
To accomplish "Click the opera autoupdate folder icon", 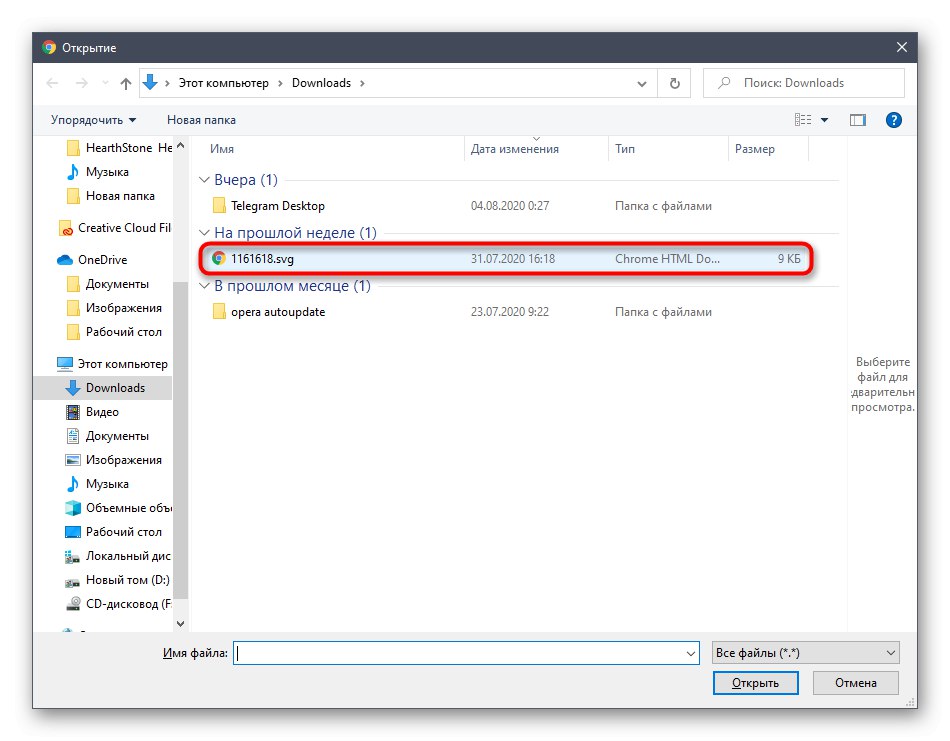I will click(219, 312).
